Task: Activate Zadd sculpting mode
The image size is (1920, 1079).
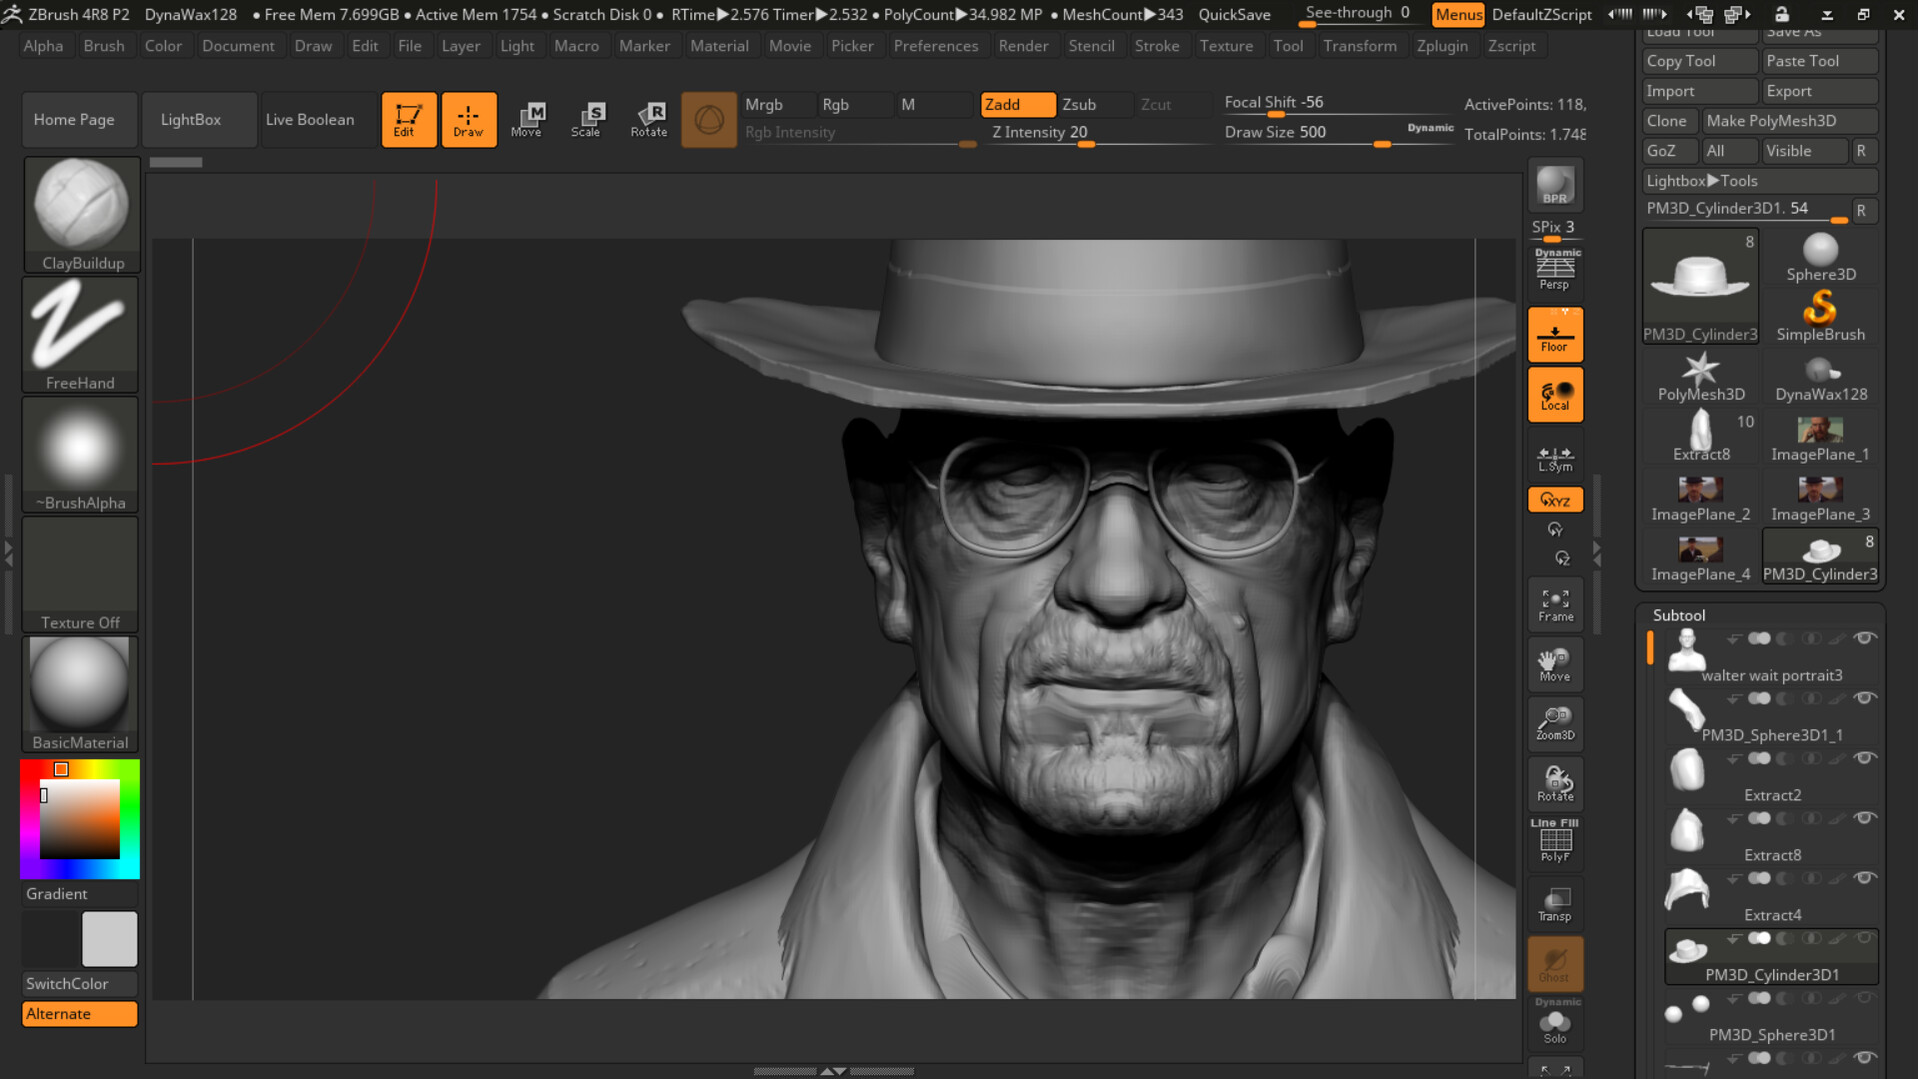Action: (x=1016, y=104)
